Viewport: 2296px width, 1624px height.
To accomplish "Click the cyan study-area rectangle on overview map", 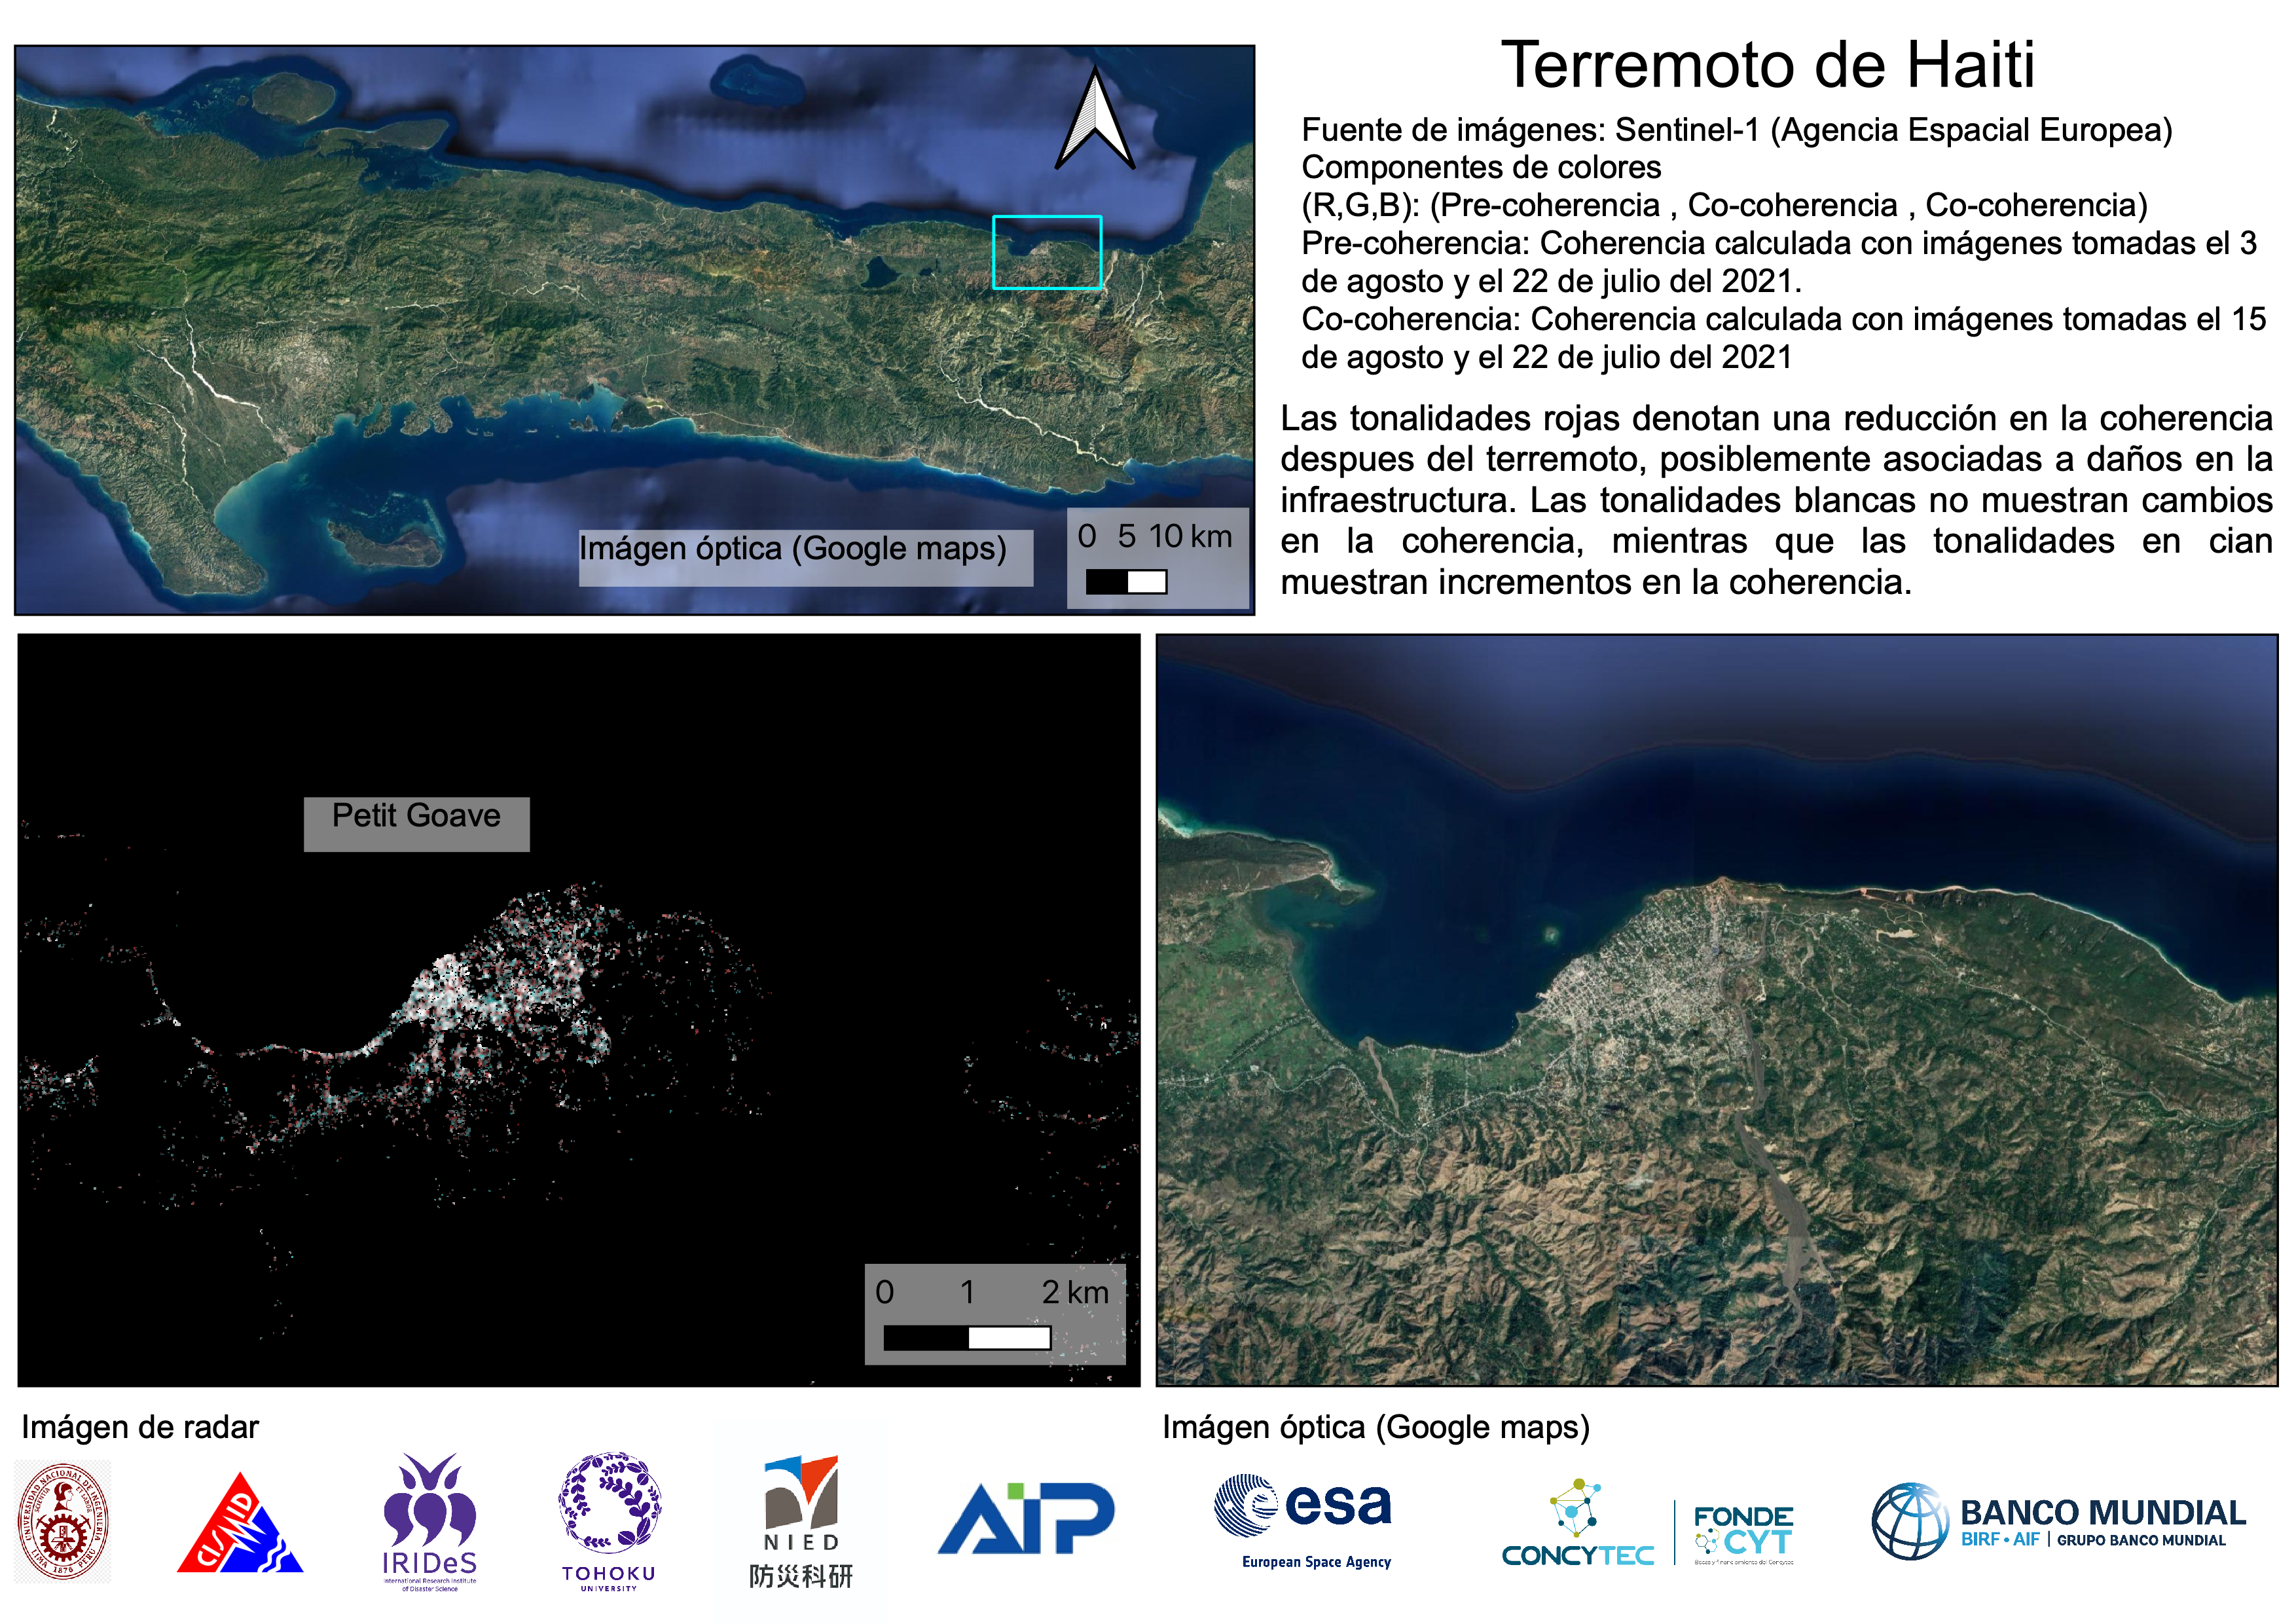I will point(1047,252).
